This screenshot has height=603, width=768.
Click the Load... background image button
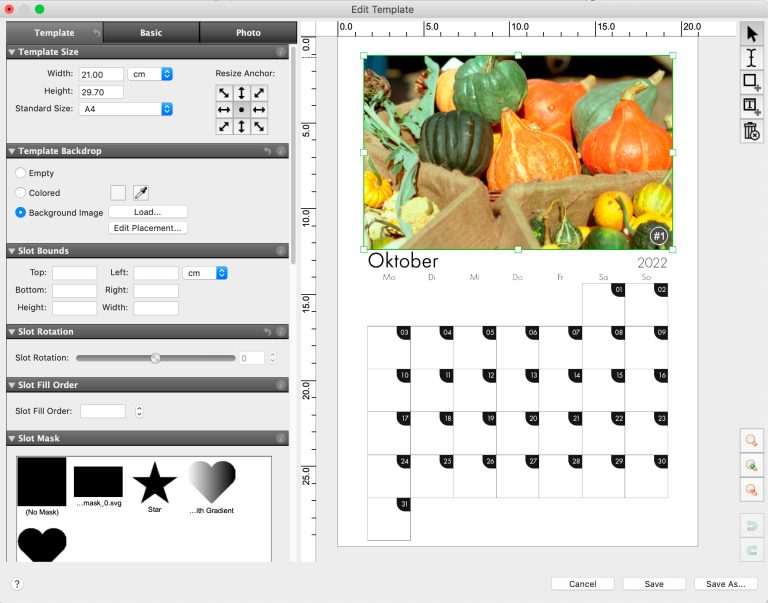pos(147,212)
